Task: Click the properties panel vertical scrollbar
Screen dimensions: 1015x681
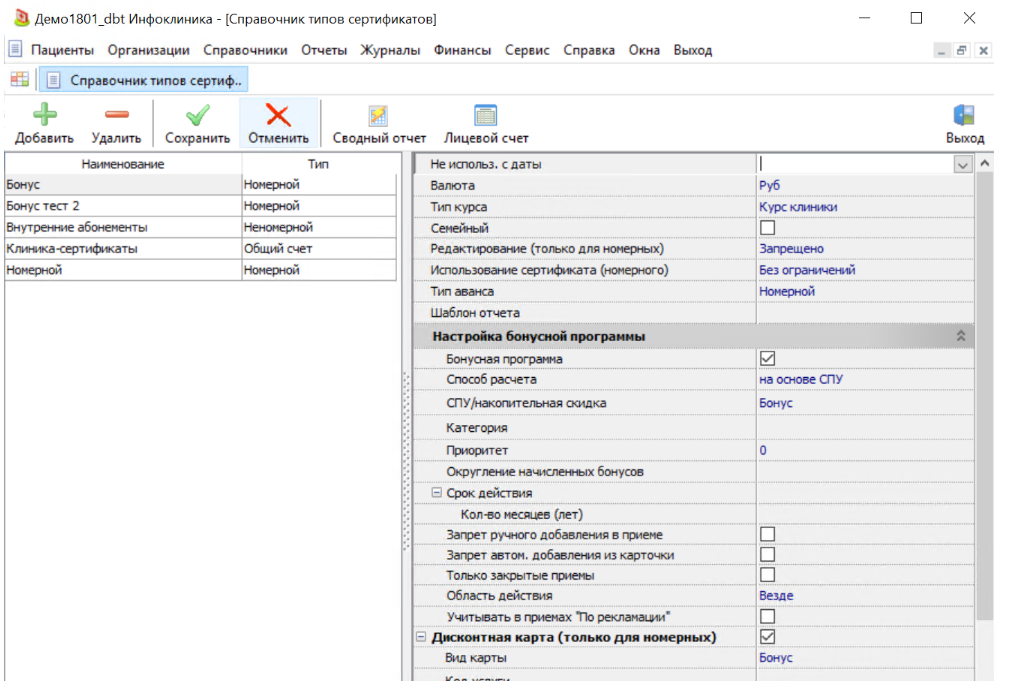Action: [x=985, y=400]
